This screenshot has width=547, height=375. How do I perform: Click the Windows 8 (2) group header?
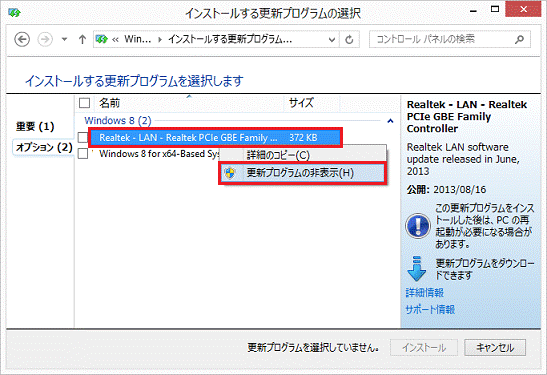[x=118, y=121]
